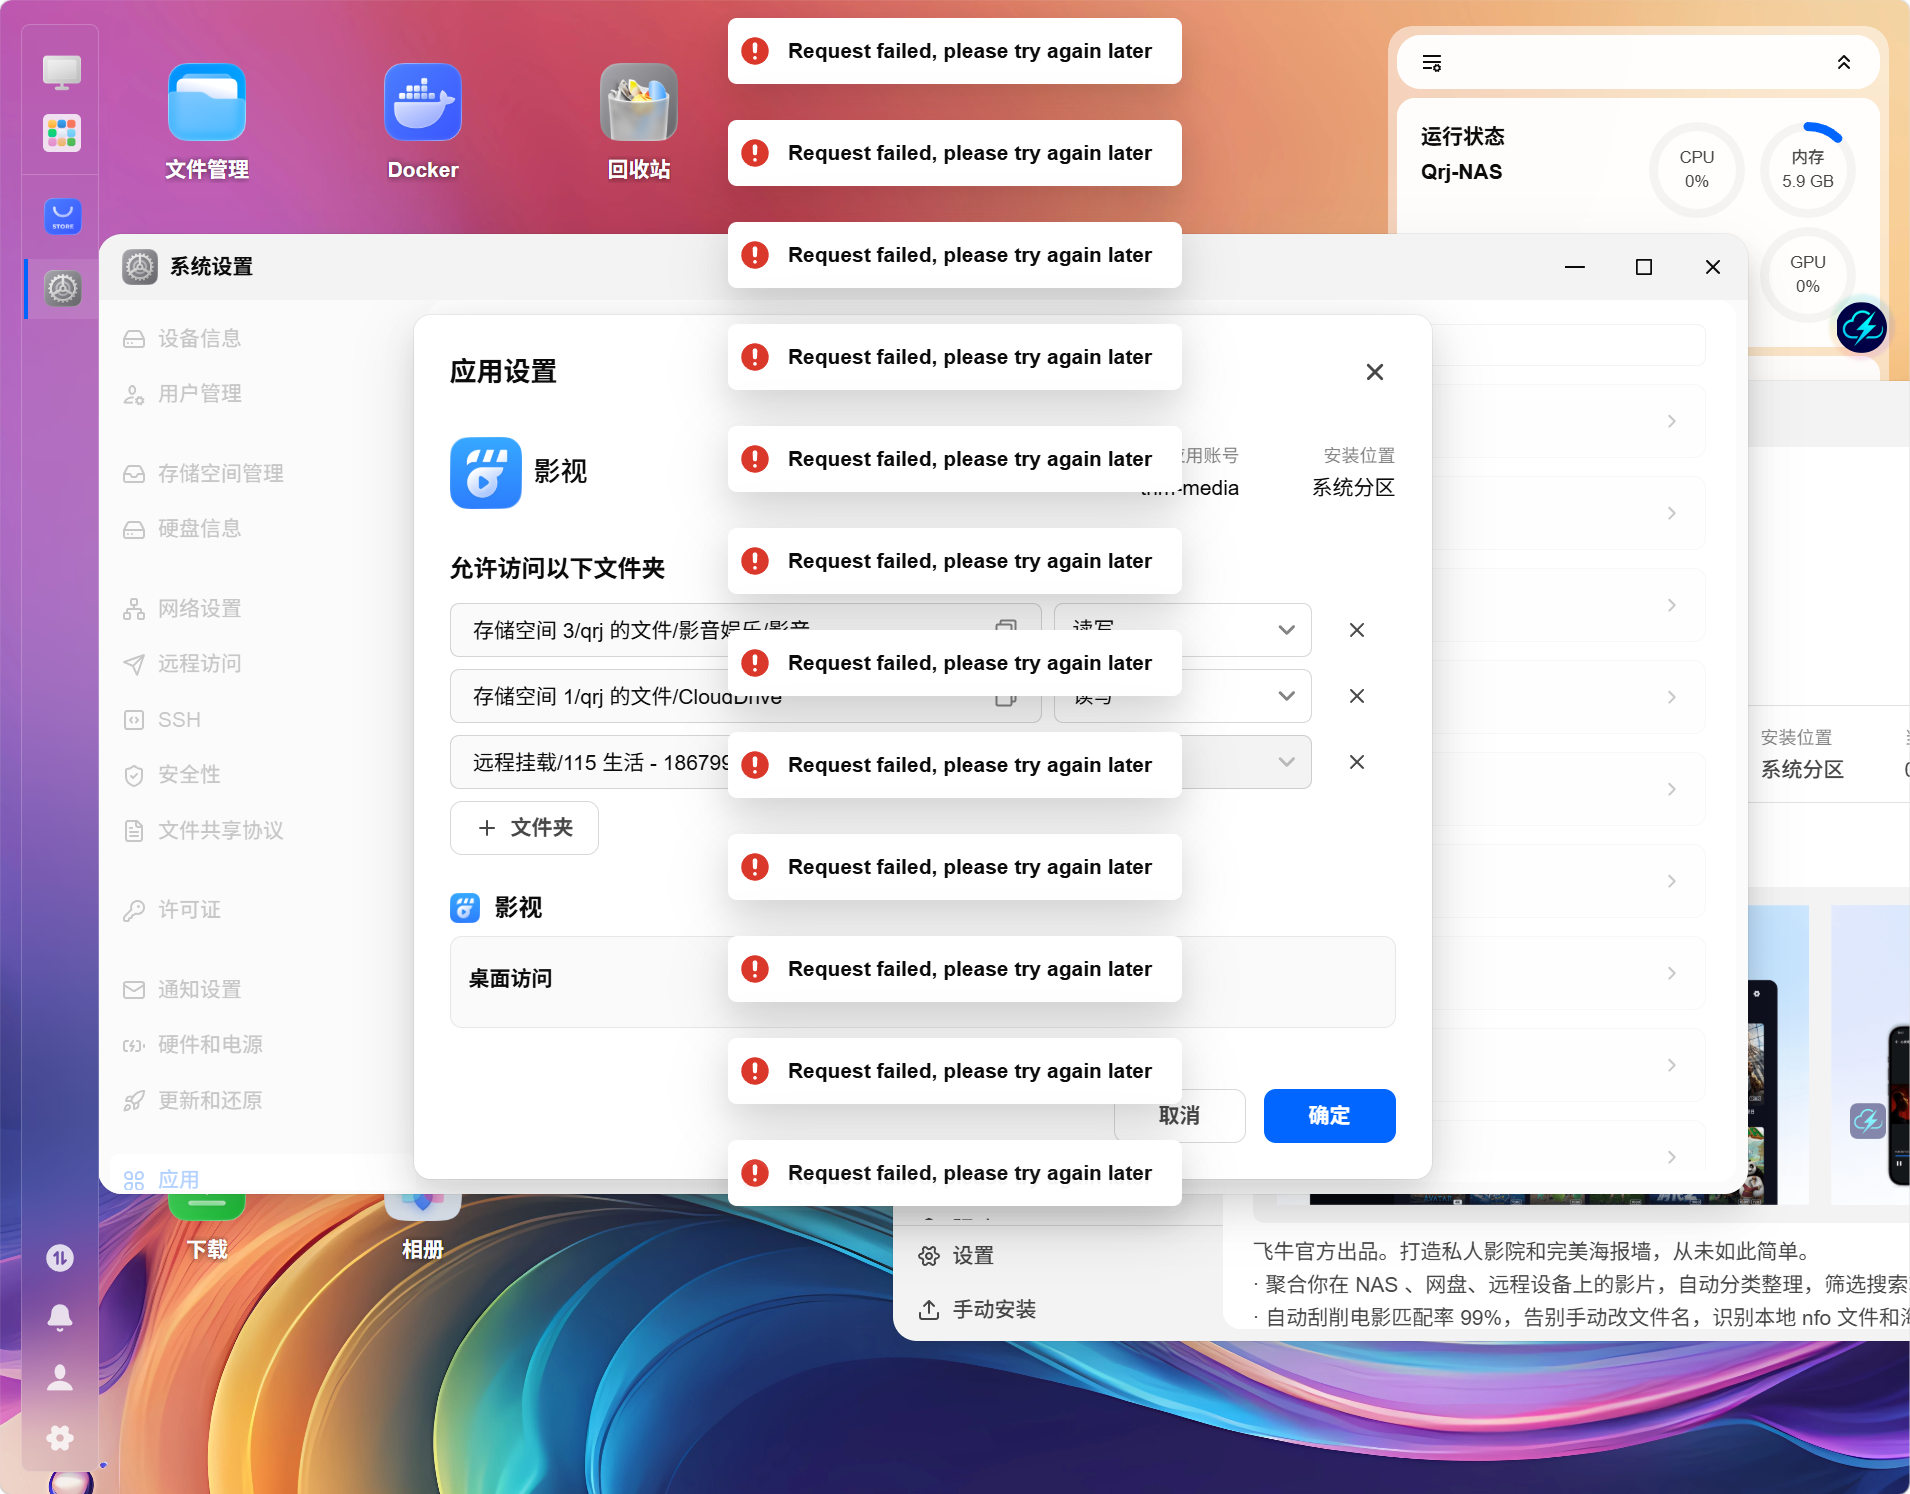Collapse the status widget with double chevron
This screenshot has width=1910, height=1494.
tap(1843, 63)
